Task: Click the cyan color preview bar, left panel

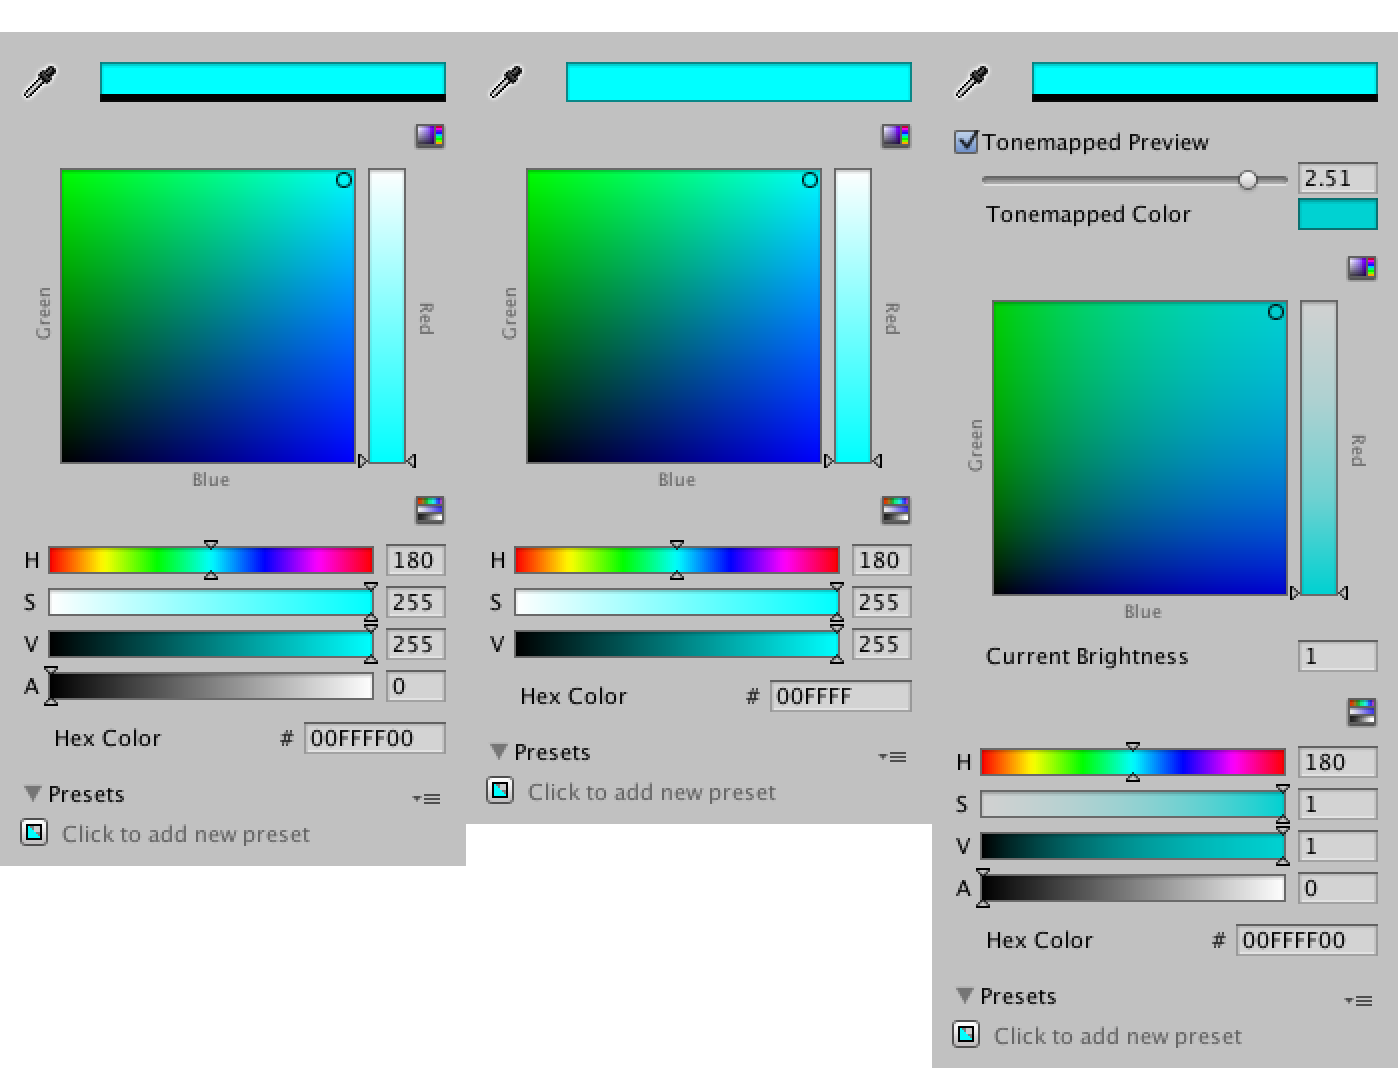Action: pos(273,82)
